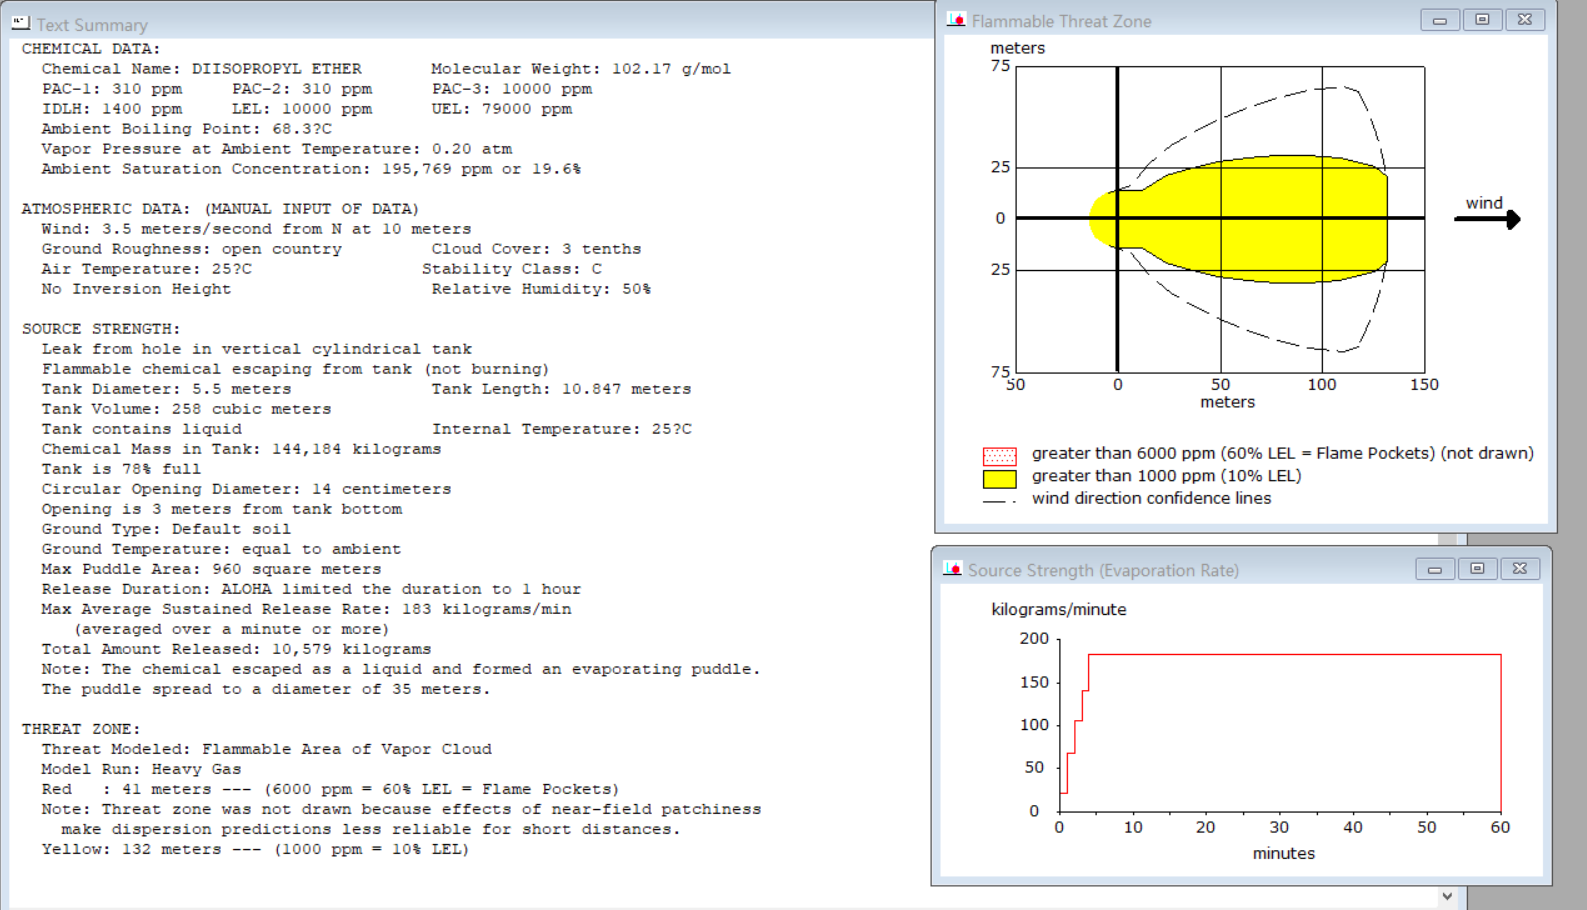Click the kilograms/minute axis label
The height and width of the screenshot is (910, 1587).
click(1058, 609)
